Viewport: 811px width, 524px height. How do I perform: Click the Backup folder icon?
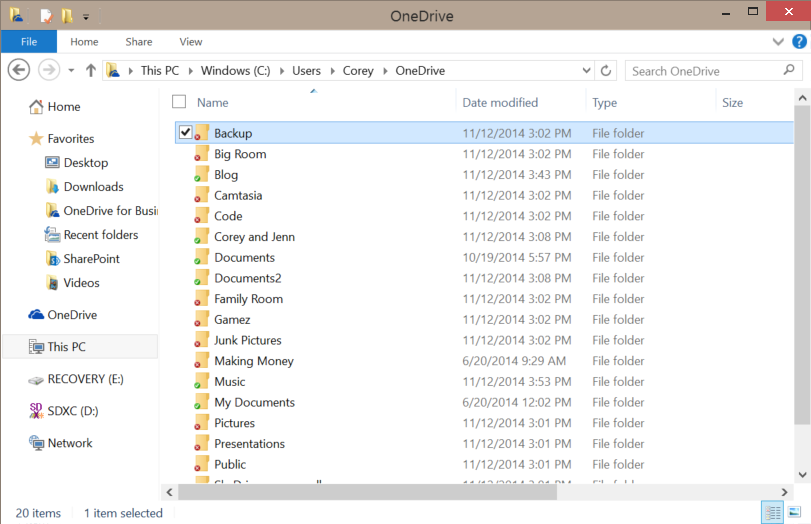coord(201,133)
